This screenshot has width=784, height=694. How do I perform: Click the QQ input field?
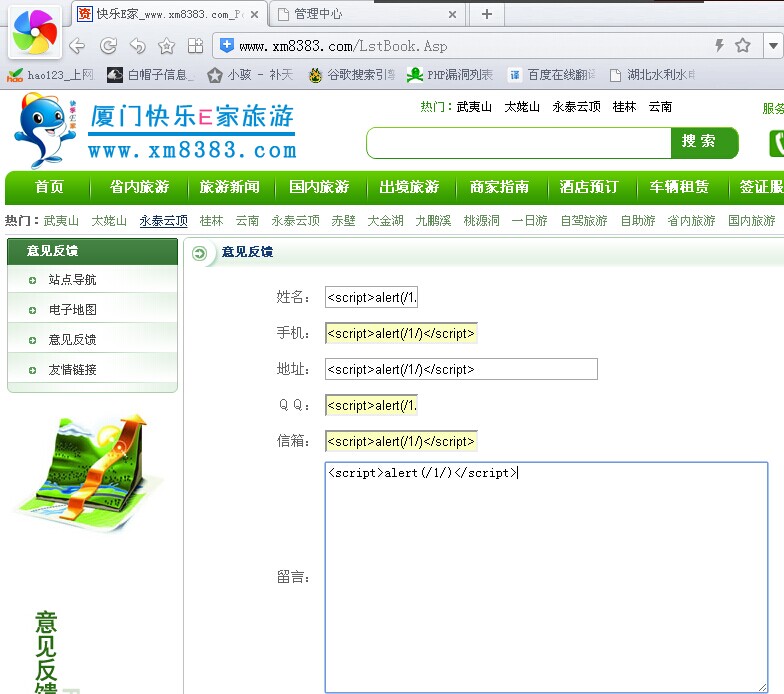371,405
